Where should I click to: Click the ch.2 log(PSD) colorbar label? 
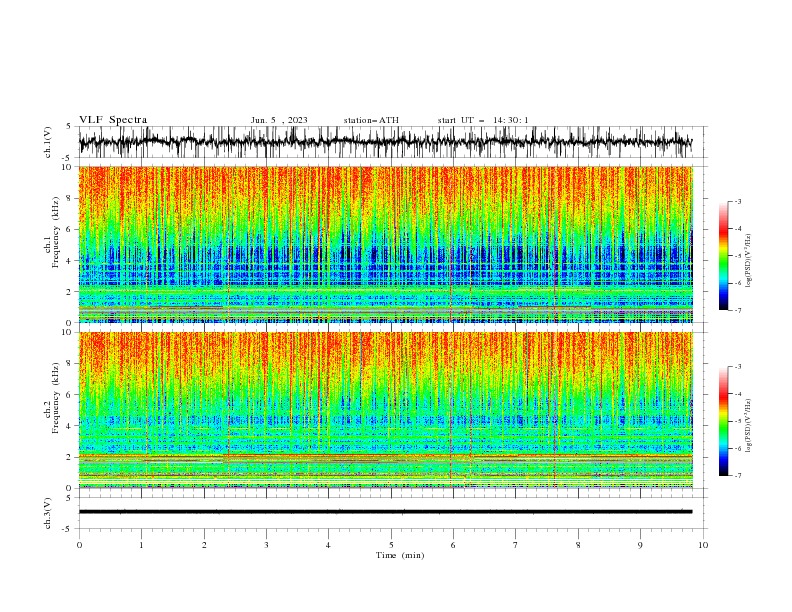(x=748, y=426)
